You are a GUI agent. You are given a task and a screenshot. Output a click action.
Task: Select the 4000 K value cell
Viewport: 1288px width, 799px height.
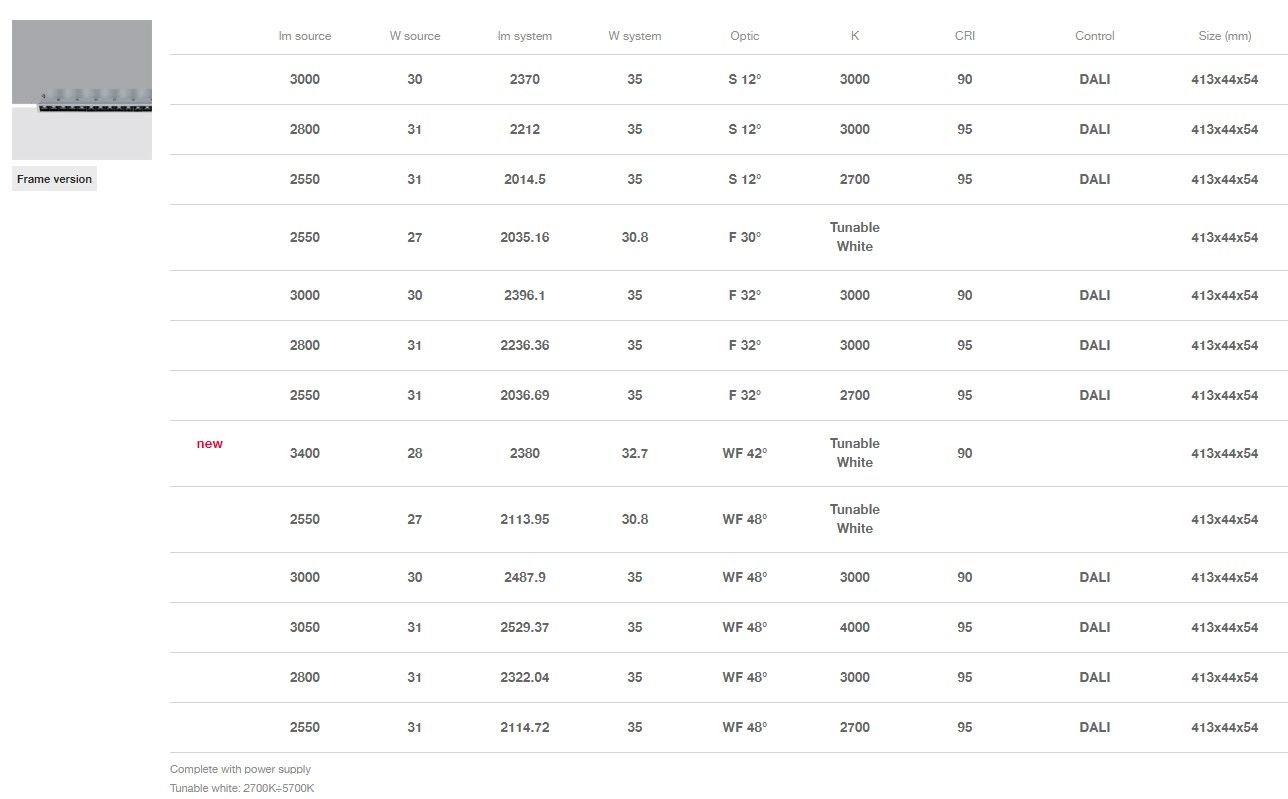click(855, 628)
